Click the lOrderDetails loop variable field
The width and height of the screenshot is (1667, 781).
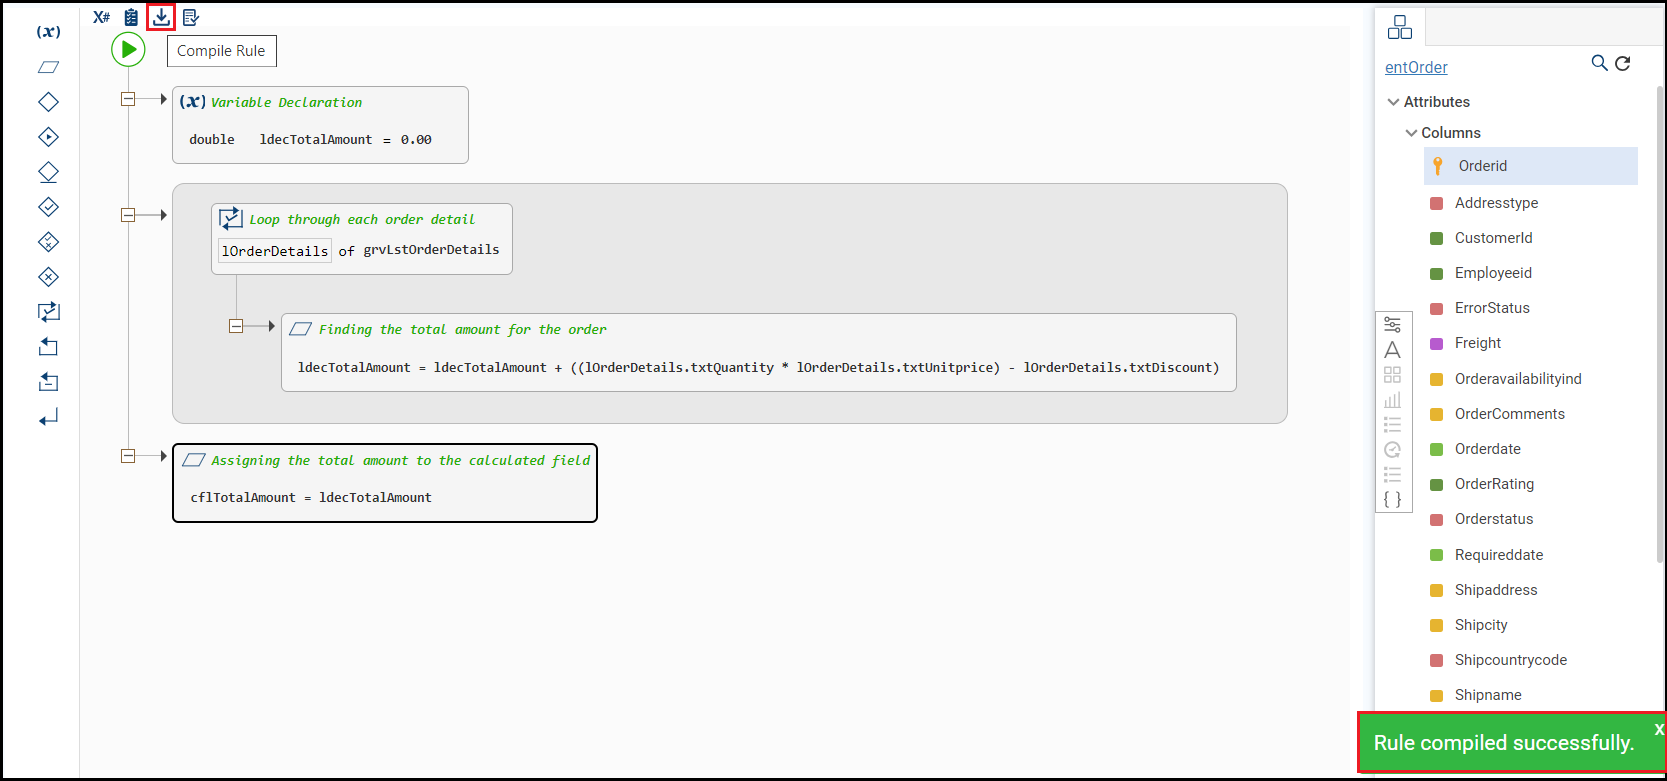tap(275, 251)
